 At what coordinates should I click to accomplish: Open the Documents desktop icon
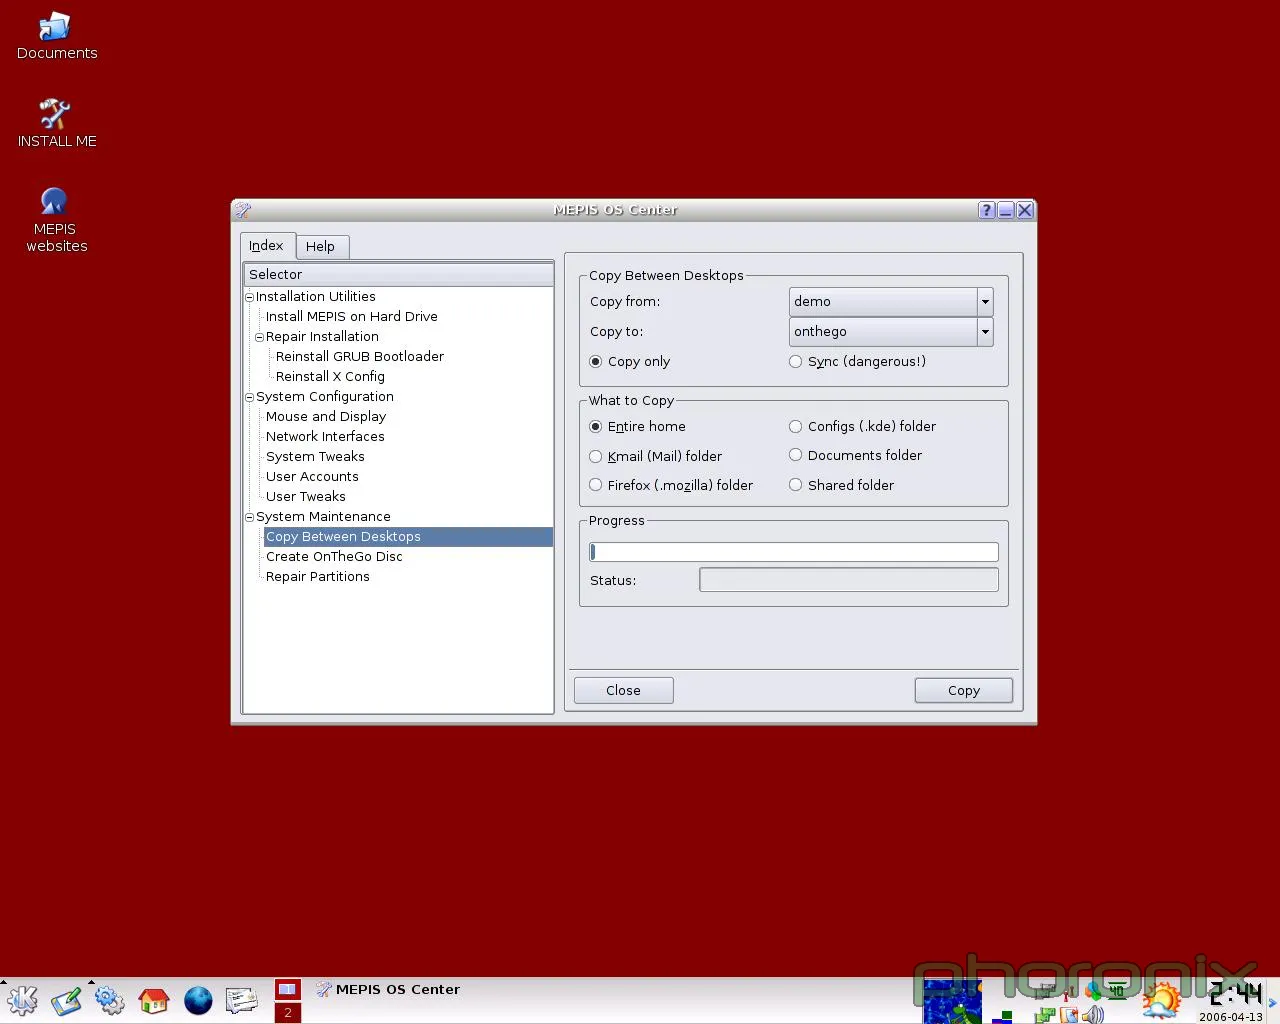[x=56, y=37]
